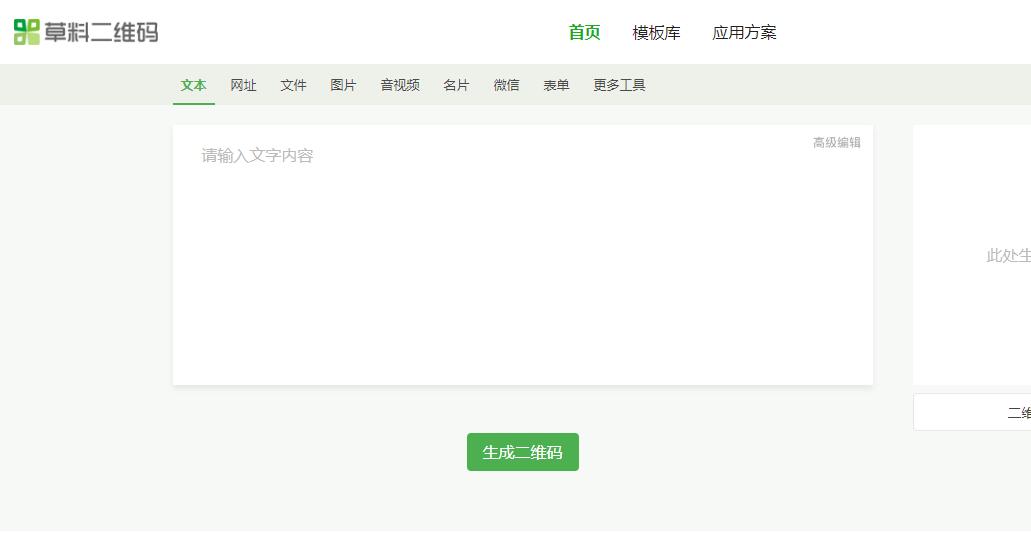The width and height of the screenshot is (1031, 534).
Task: Click the 草料二维码 logo
Action: tap(86, 32)
